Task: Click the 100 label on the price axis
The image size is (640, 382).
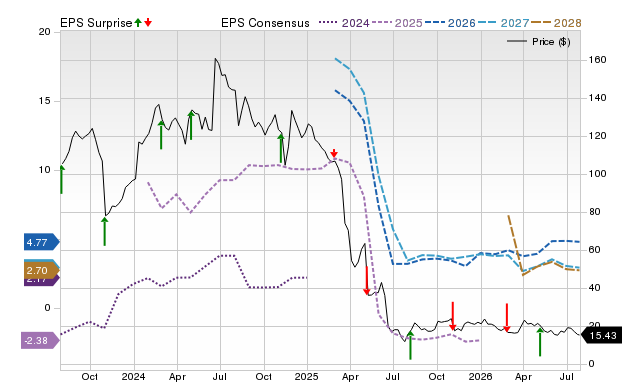Action: pos(597,174)
